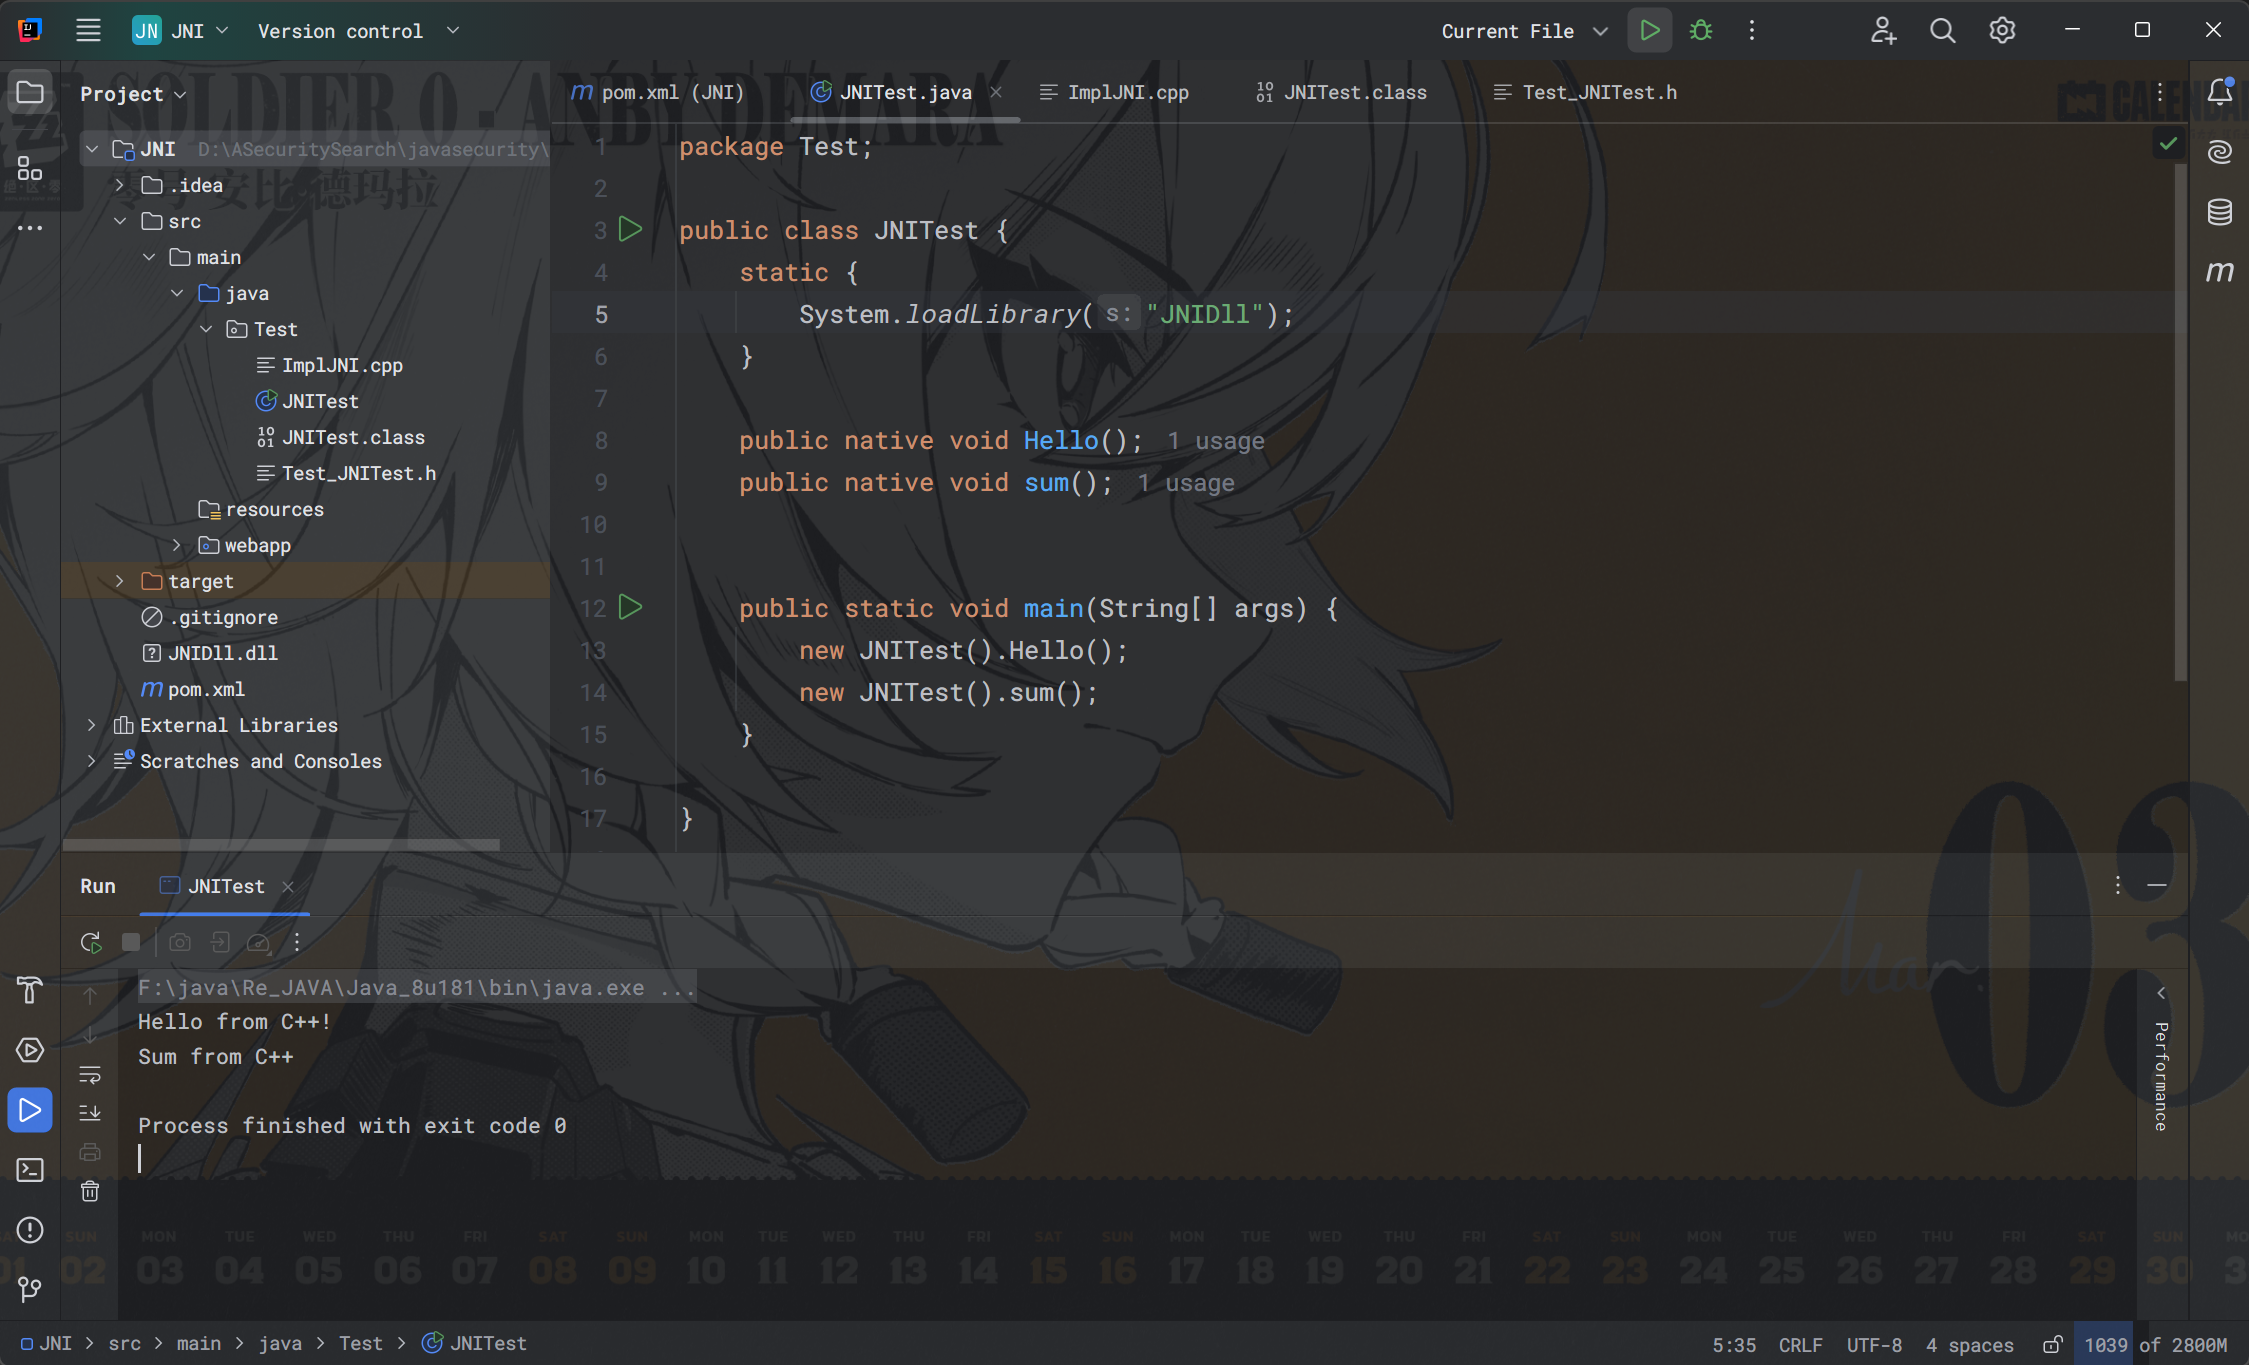Open the Structure tool window icon
The width and height of the screenshot is (2249, 1365).
point(30,168)
